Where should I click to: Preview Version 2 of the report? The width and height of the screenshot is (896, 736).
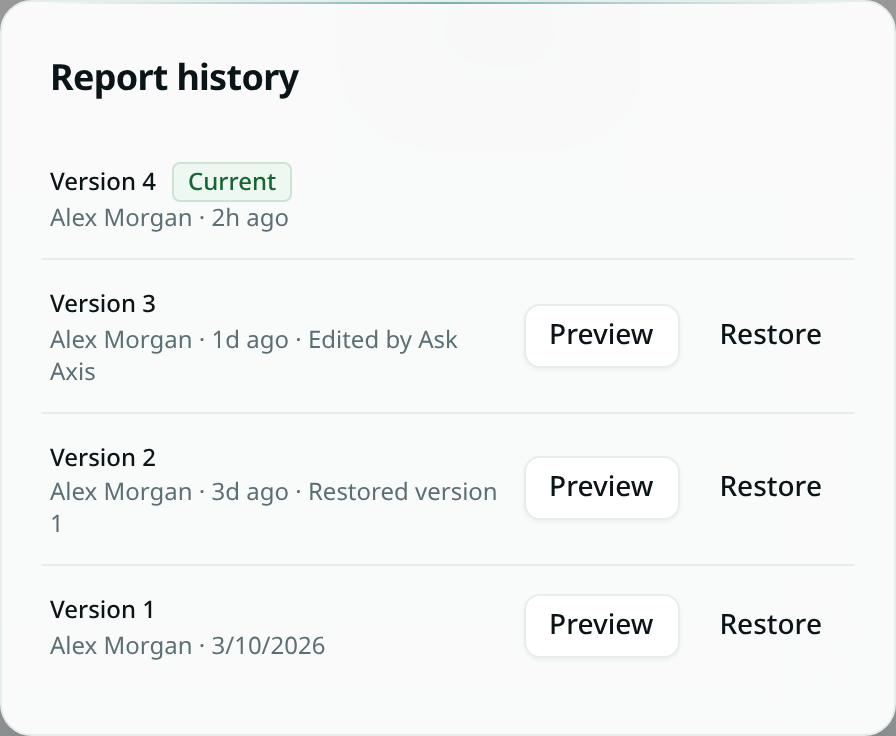pyautogui.click(x=602, y=487)
